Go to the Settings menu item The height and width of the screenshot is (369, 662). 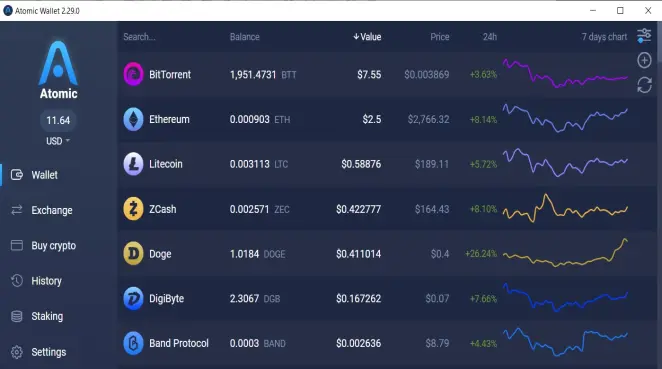coord(49,352)
